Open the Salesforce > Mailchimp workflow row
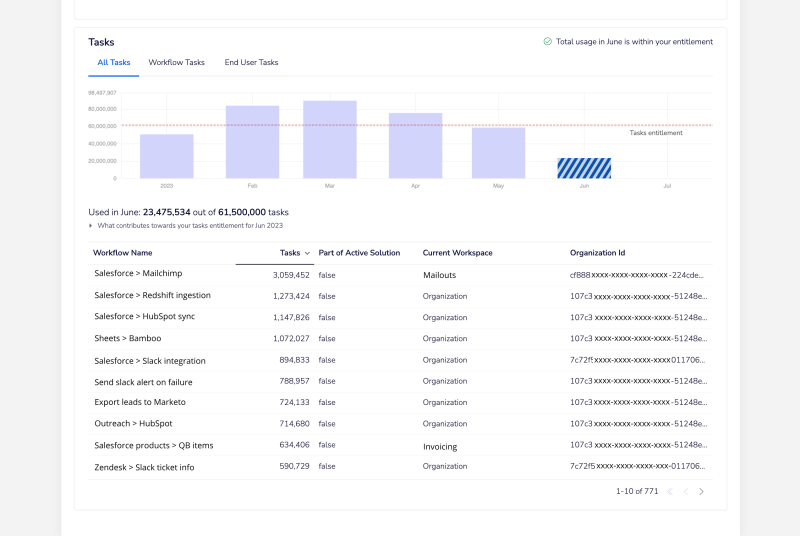 (138, 273)
